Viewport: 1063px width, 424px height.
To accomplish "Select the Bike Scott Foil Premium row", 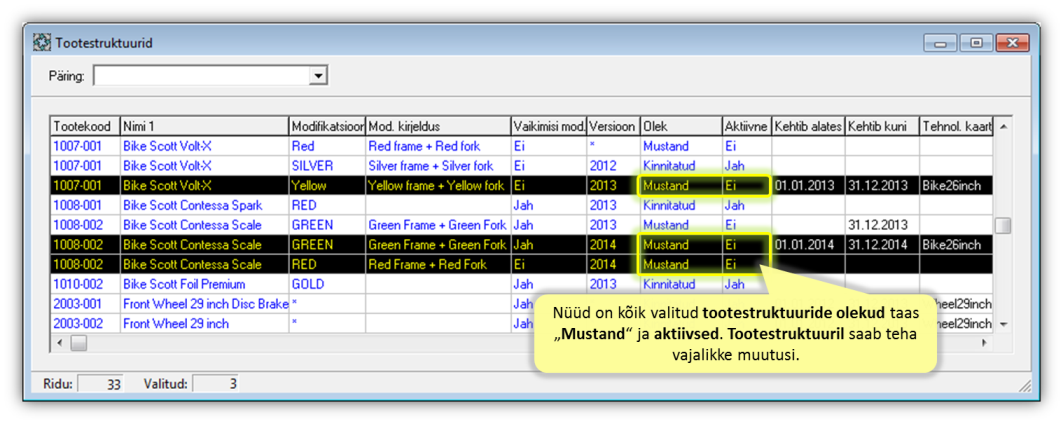I will (x=522, y=284).
